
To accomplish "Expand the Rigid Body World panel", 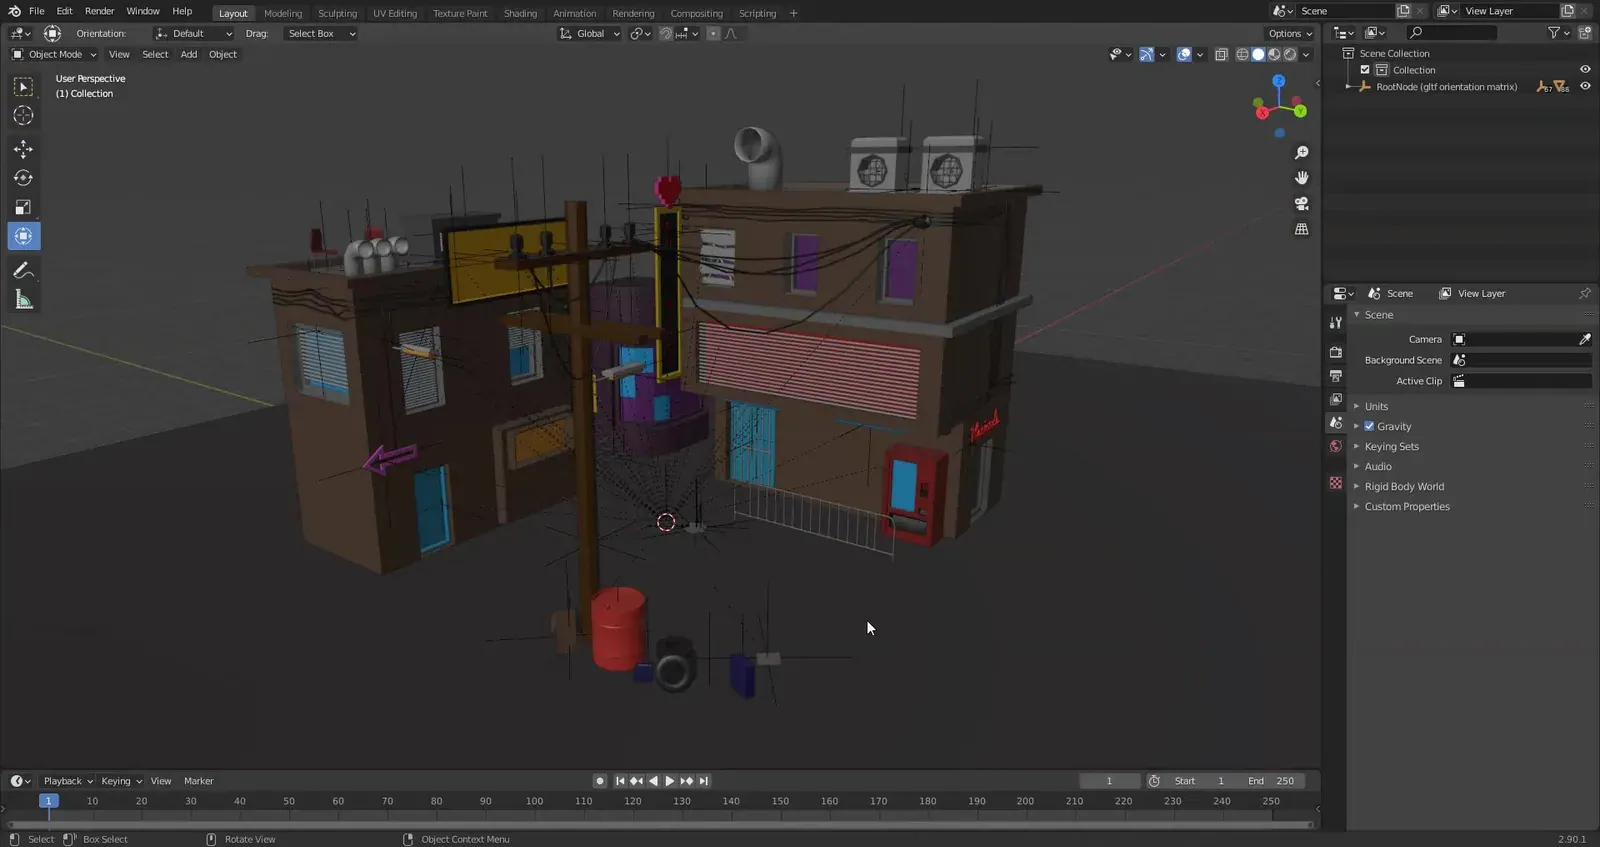I will point(1404,486).
